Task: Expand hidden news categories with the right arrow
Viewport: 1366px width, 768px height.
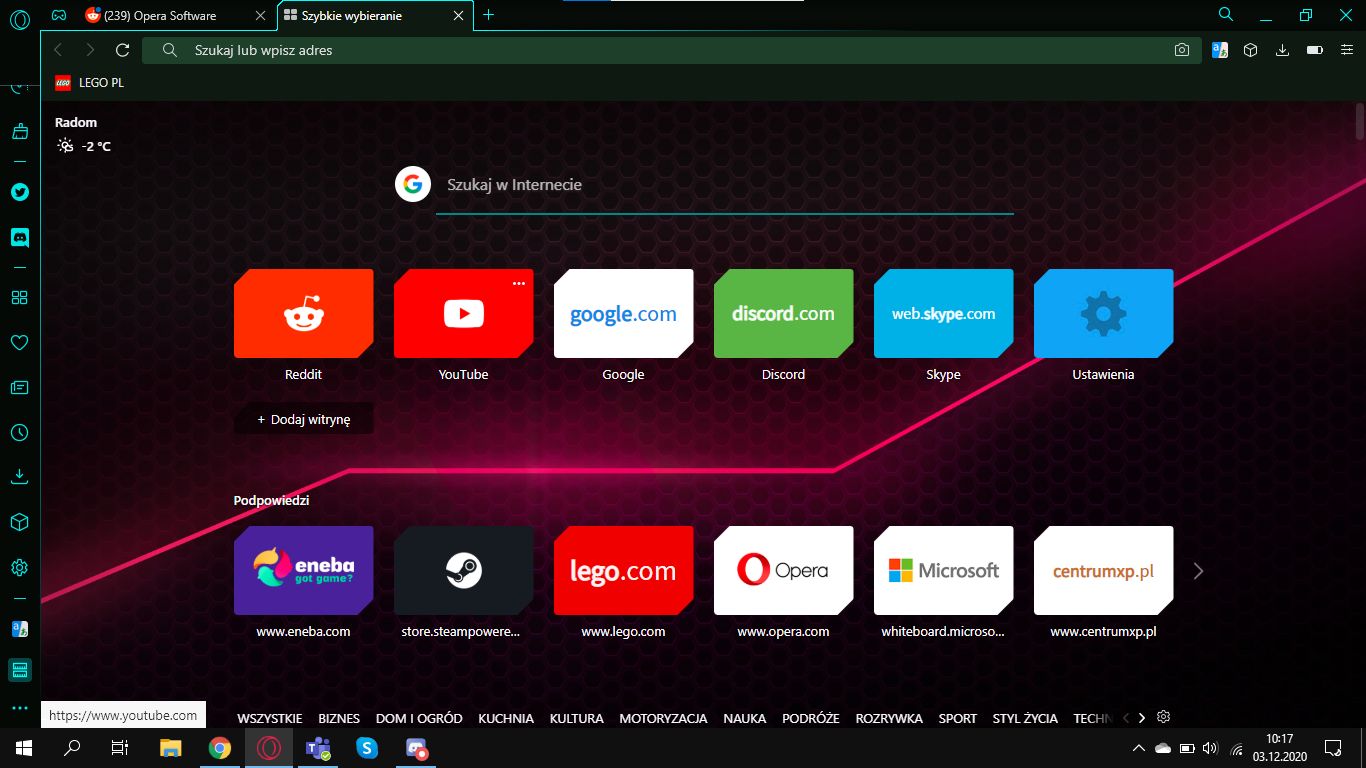Action: pyautogui.click(x=1140, y=717)
